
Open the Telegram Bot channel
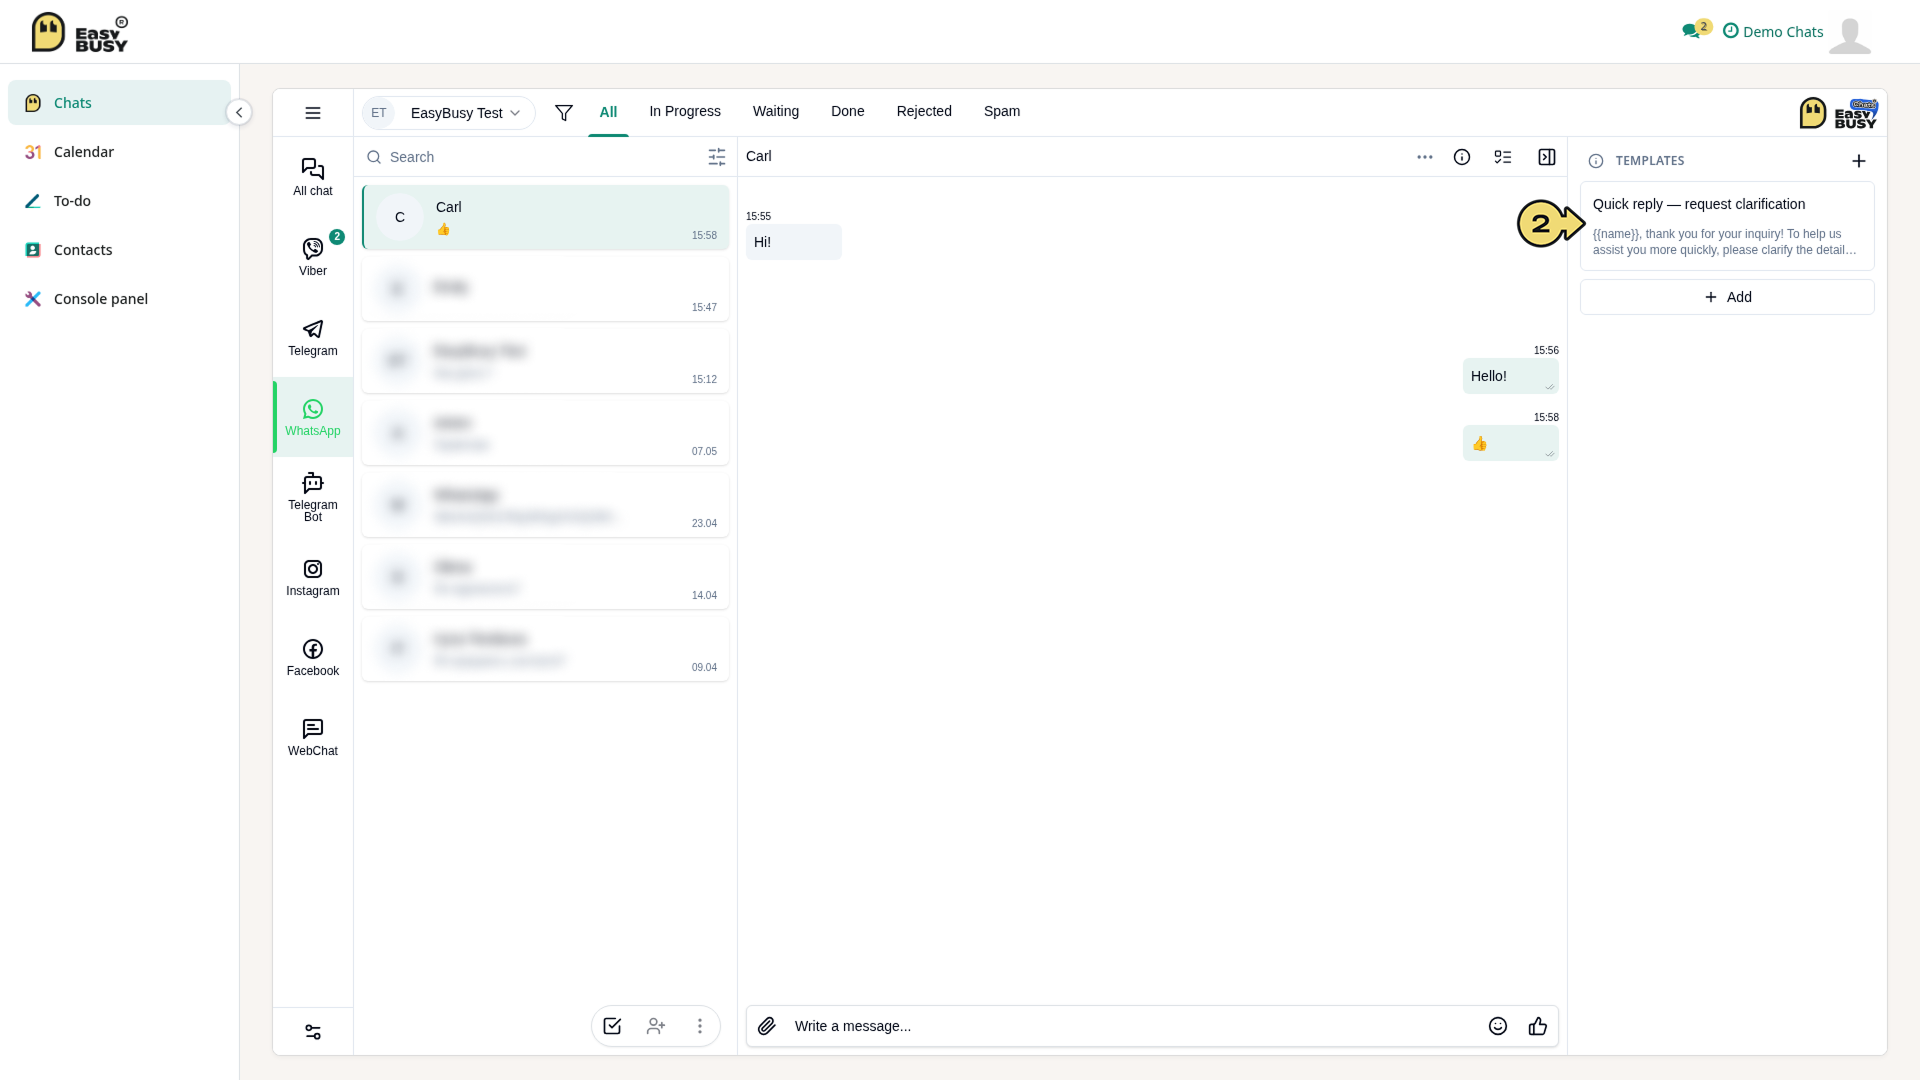(x=313, y=497)
